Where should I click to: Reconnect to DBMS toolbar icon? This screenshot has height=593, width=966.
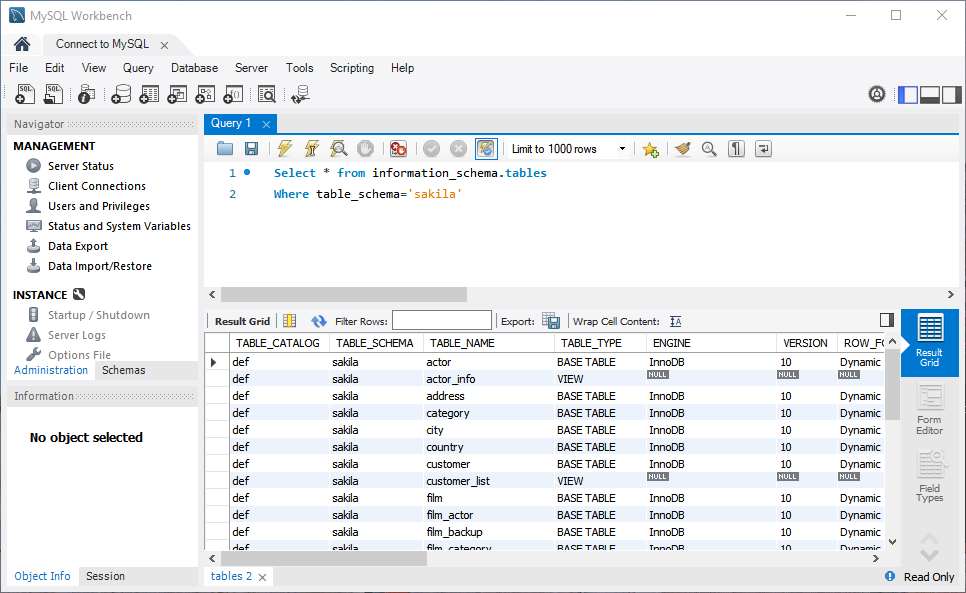coord(301,94)
